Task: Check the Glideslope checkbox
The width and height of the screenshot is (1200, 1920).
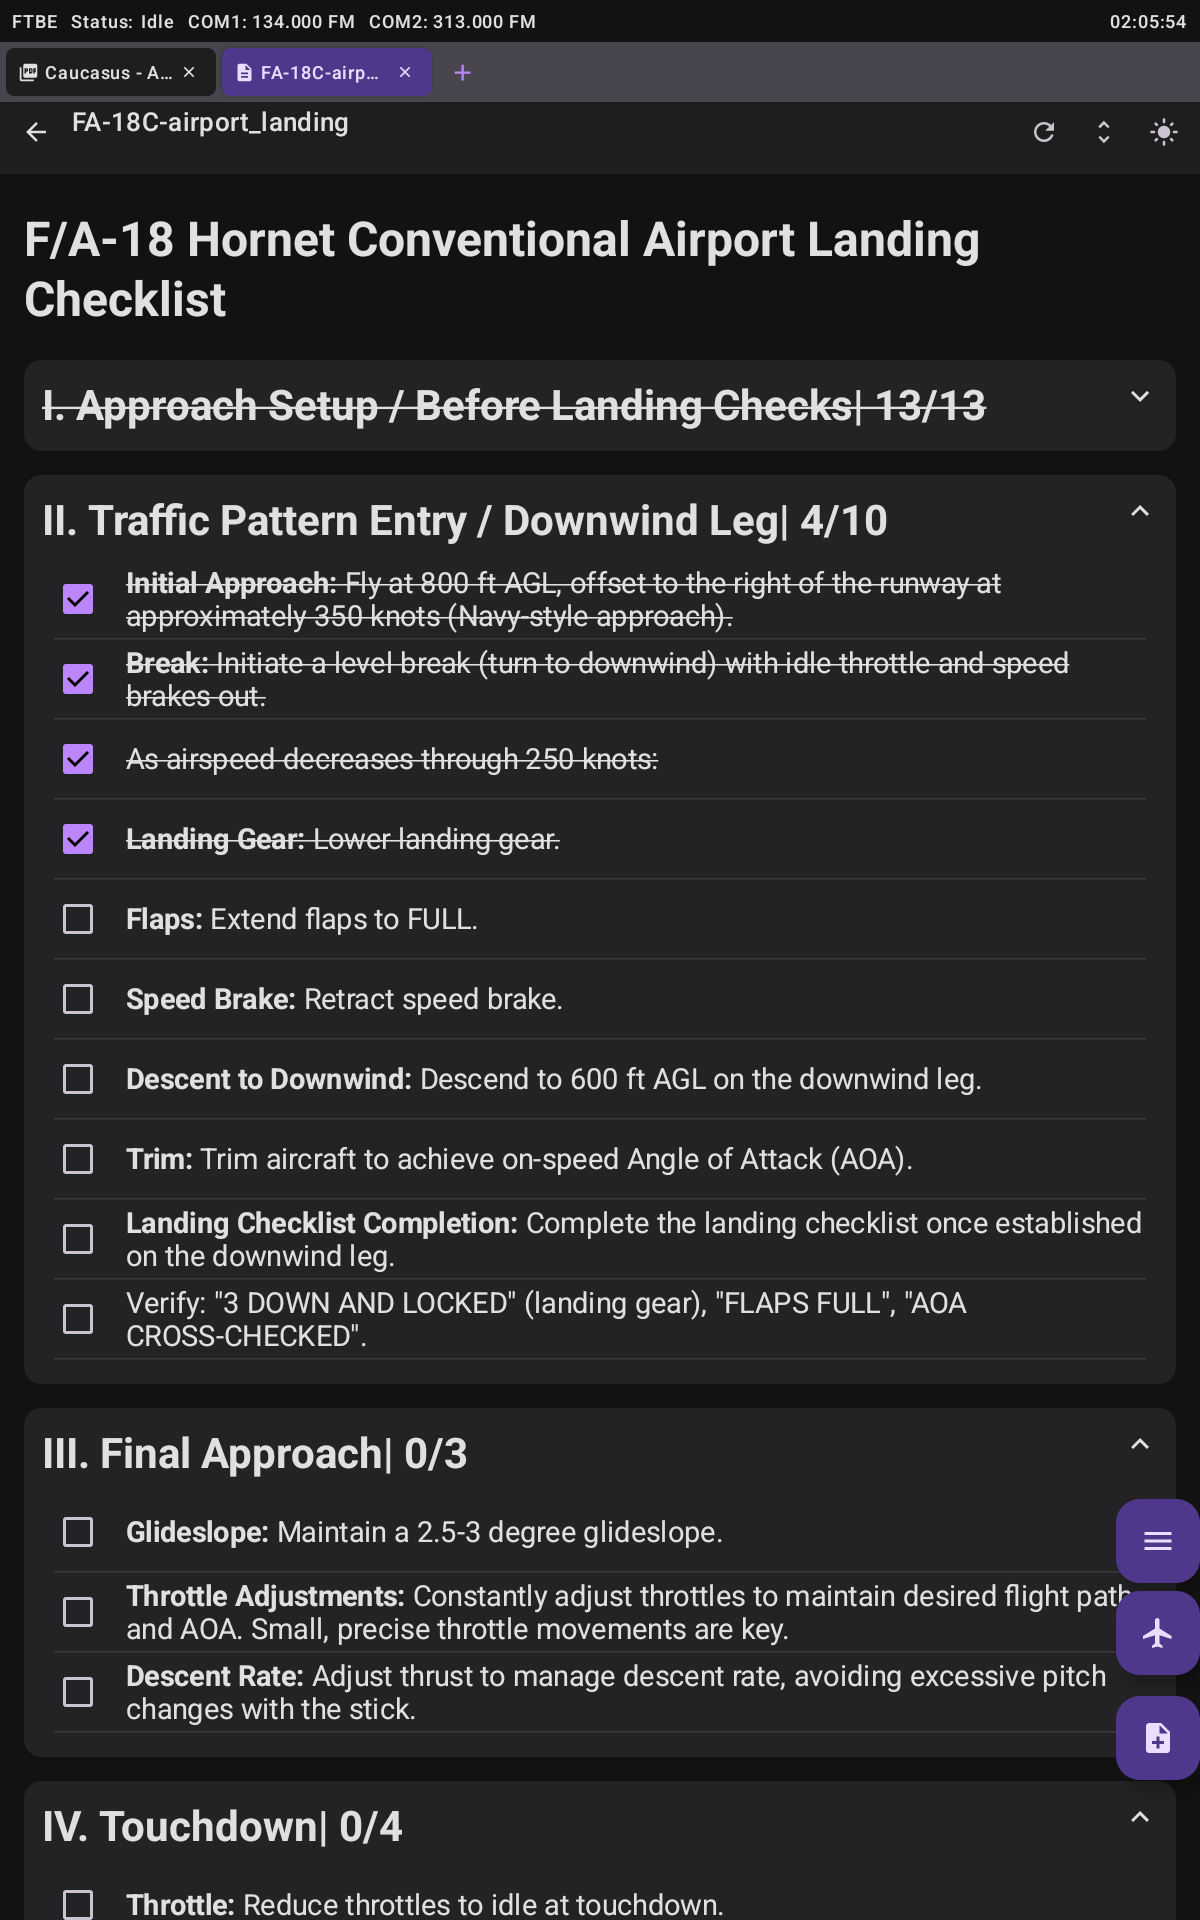Action: [x=78, y=1531]
